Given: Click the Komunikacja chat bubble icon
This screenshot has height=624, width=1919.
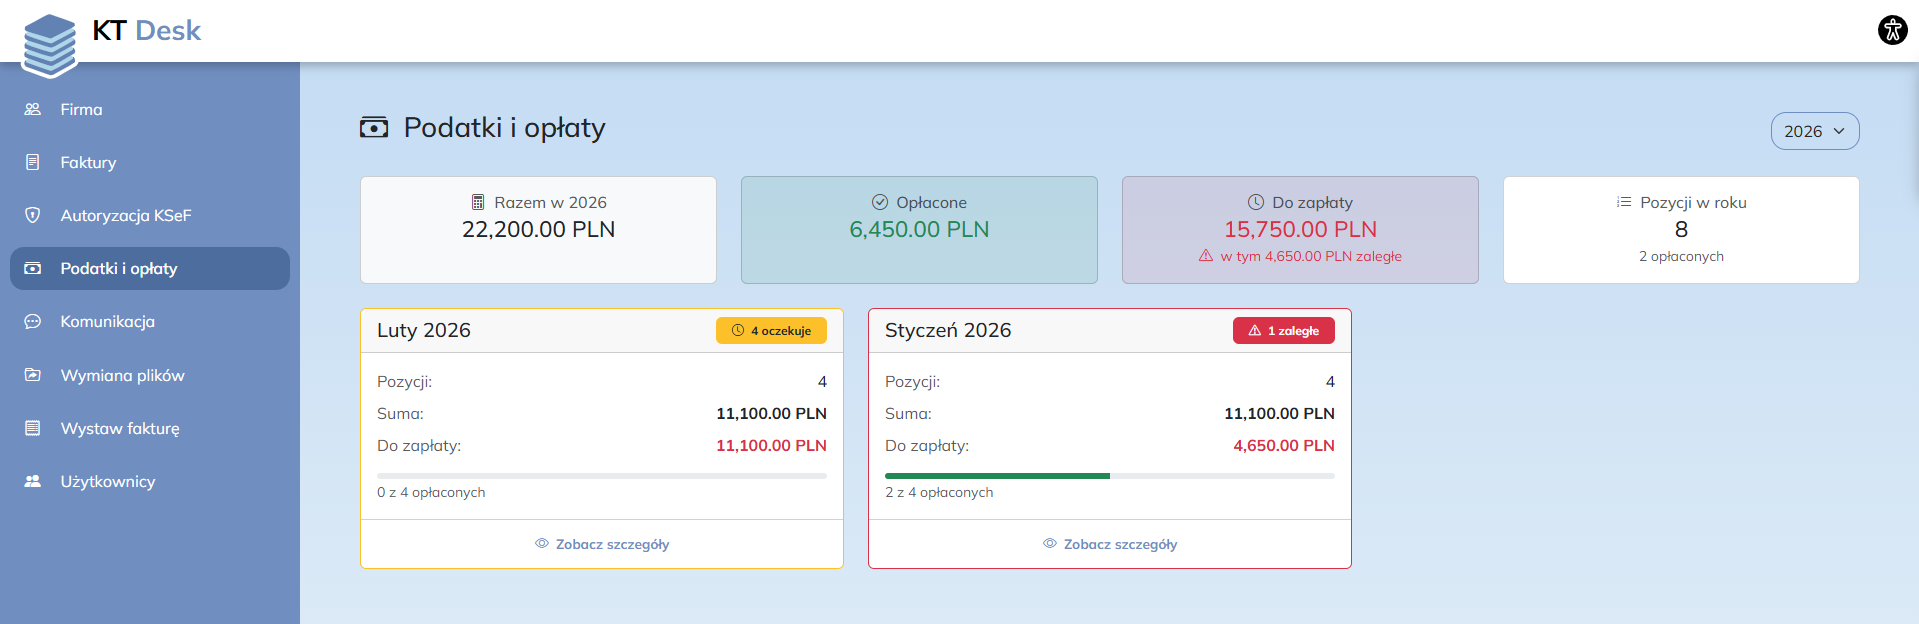Looking at the screenshot, I should (33, 322).
